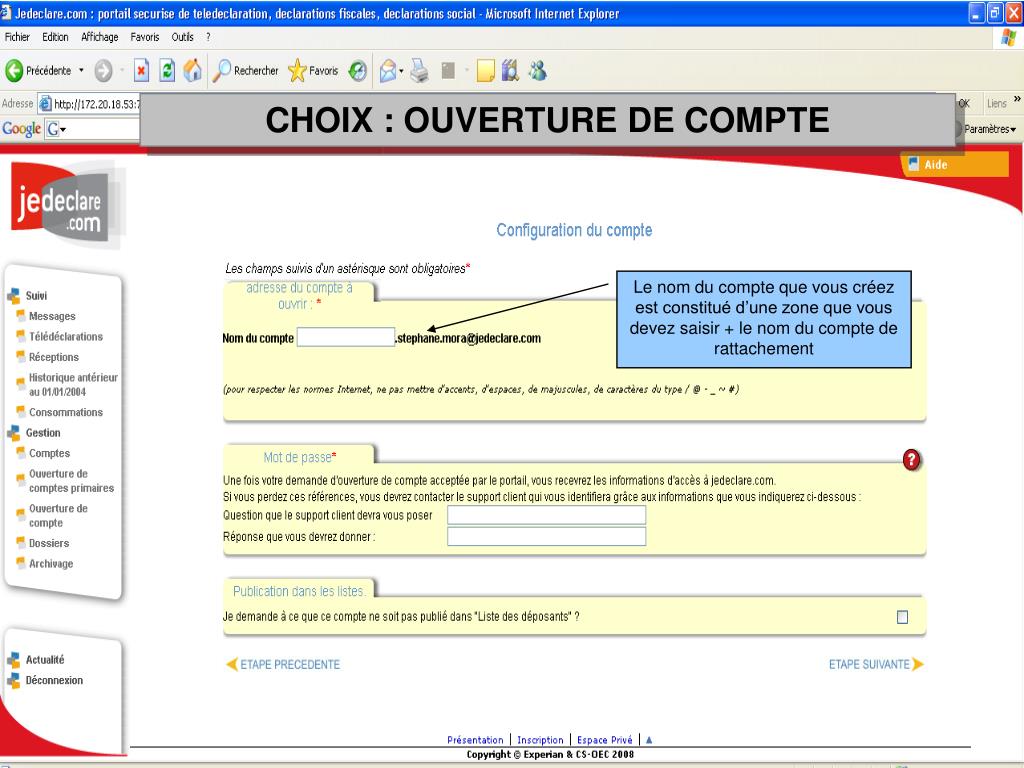
Task: Click the Windows flag logo icon
Action: point(1008,38)
